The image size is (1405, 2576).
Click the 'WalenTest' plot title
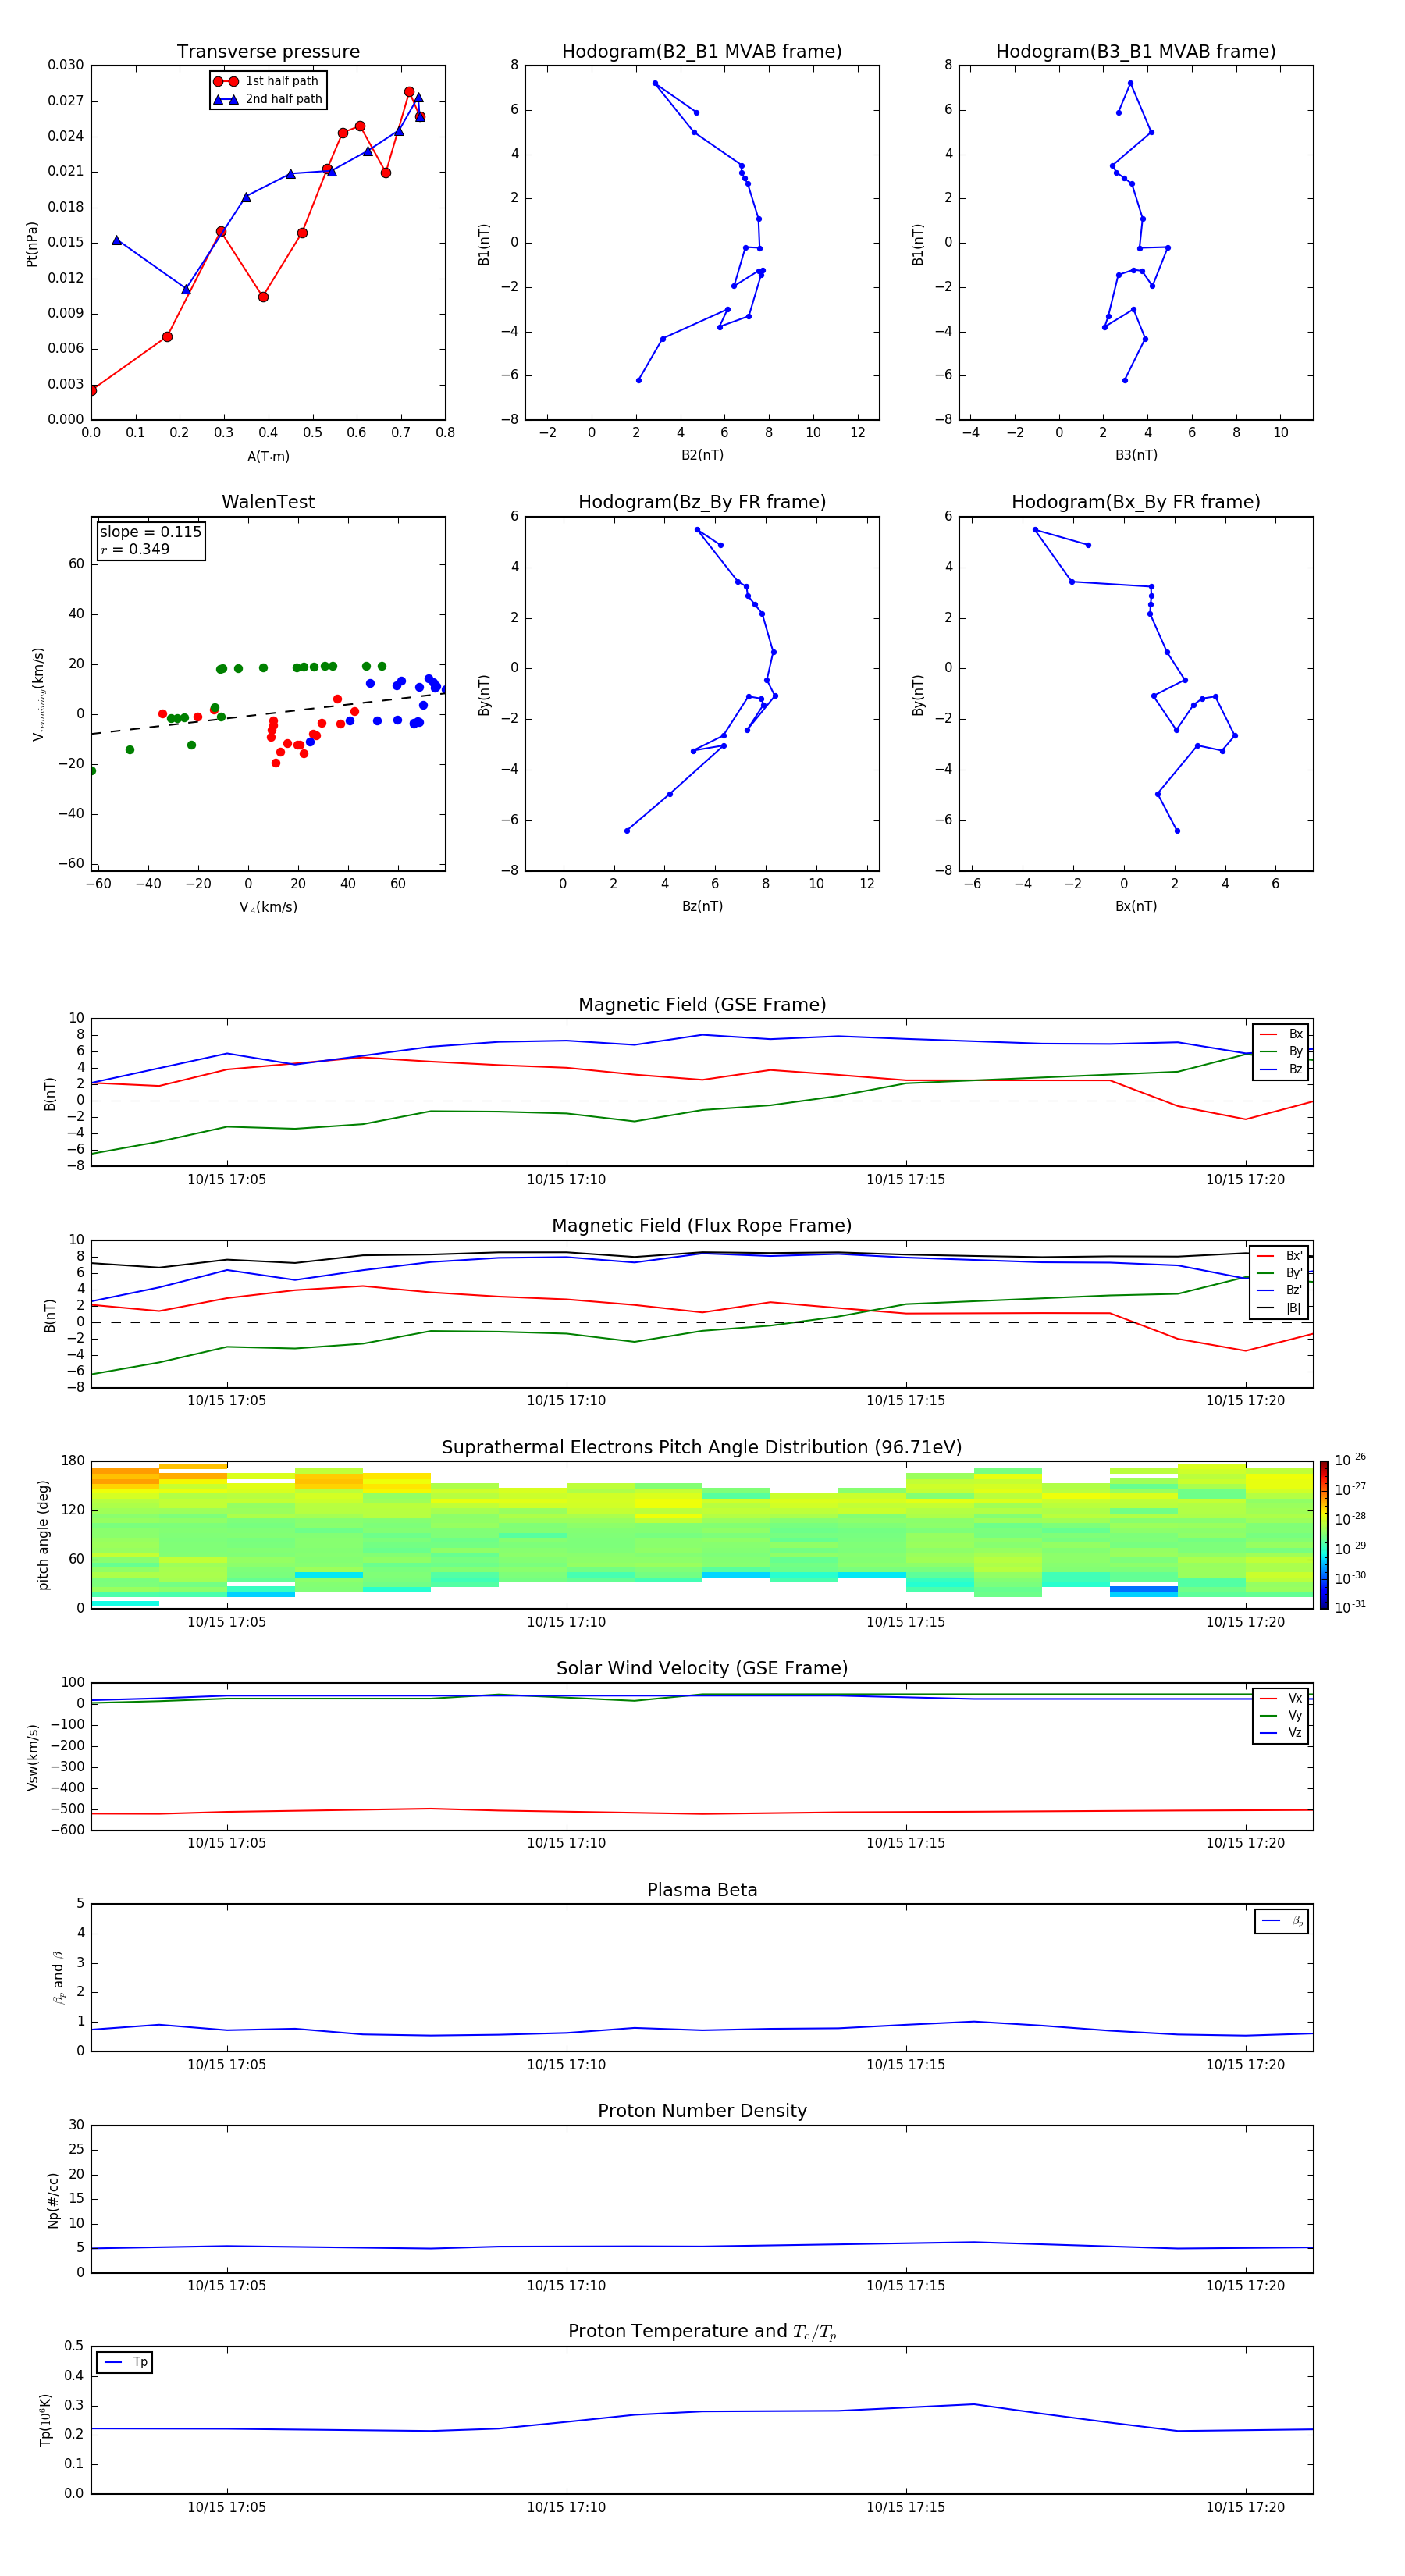[268, 502]
